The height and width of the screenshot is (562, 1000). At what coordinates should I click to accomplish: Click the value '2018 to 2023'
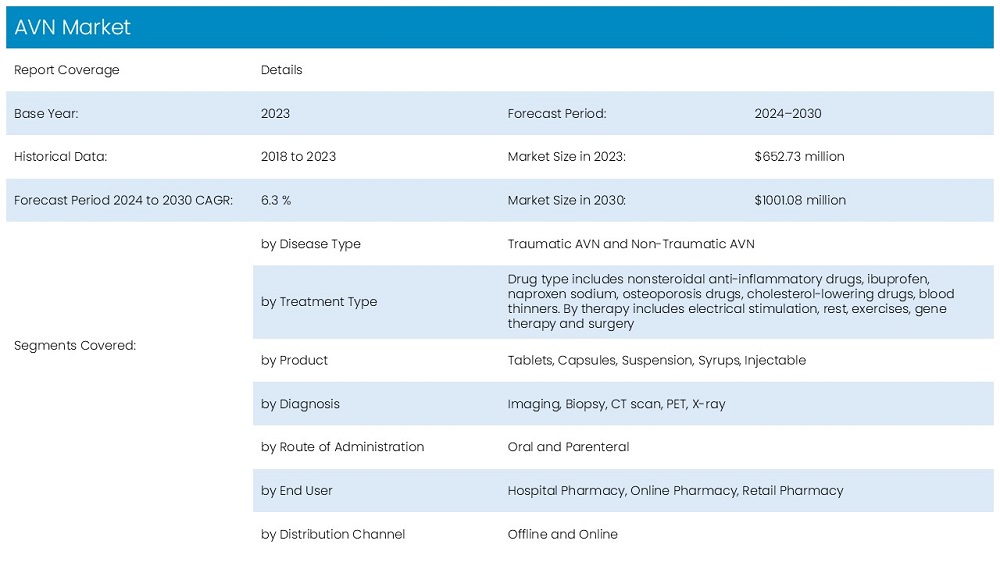pos(298,156)
